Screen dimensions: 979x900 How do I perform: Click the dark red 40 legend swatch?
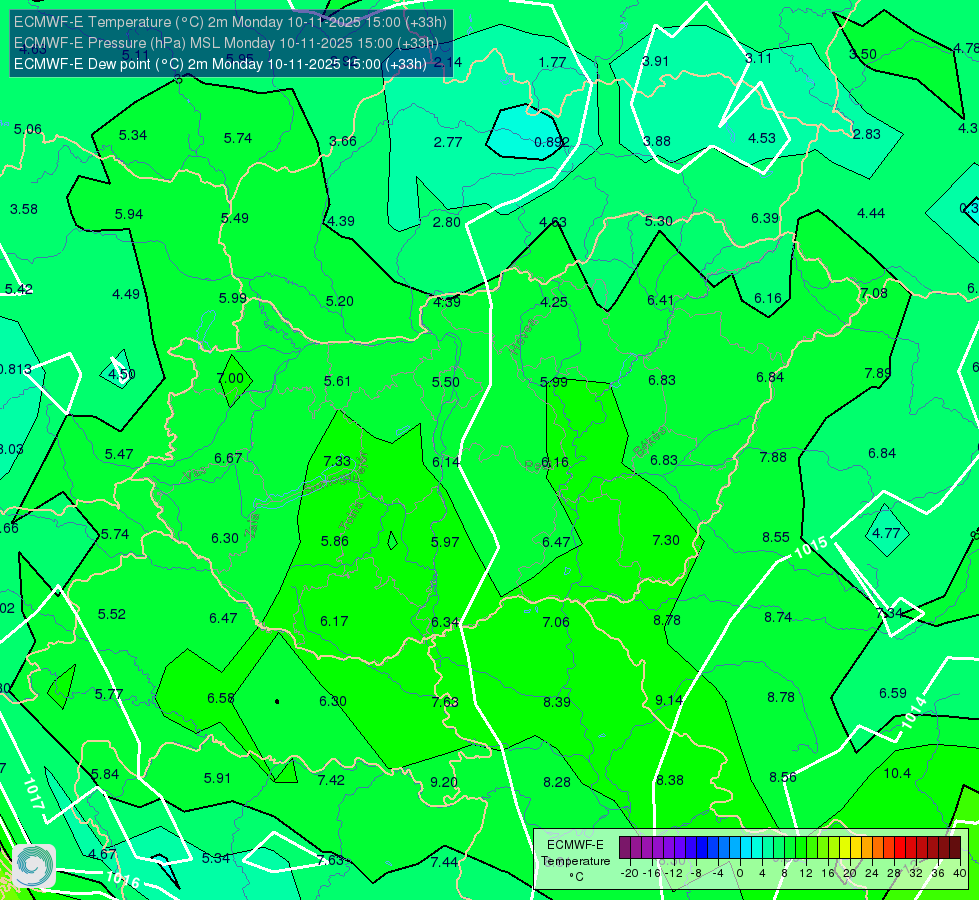(955, 848)
